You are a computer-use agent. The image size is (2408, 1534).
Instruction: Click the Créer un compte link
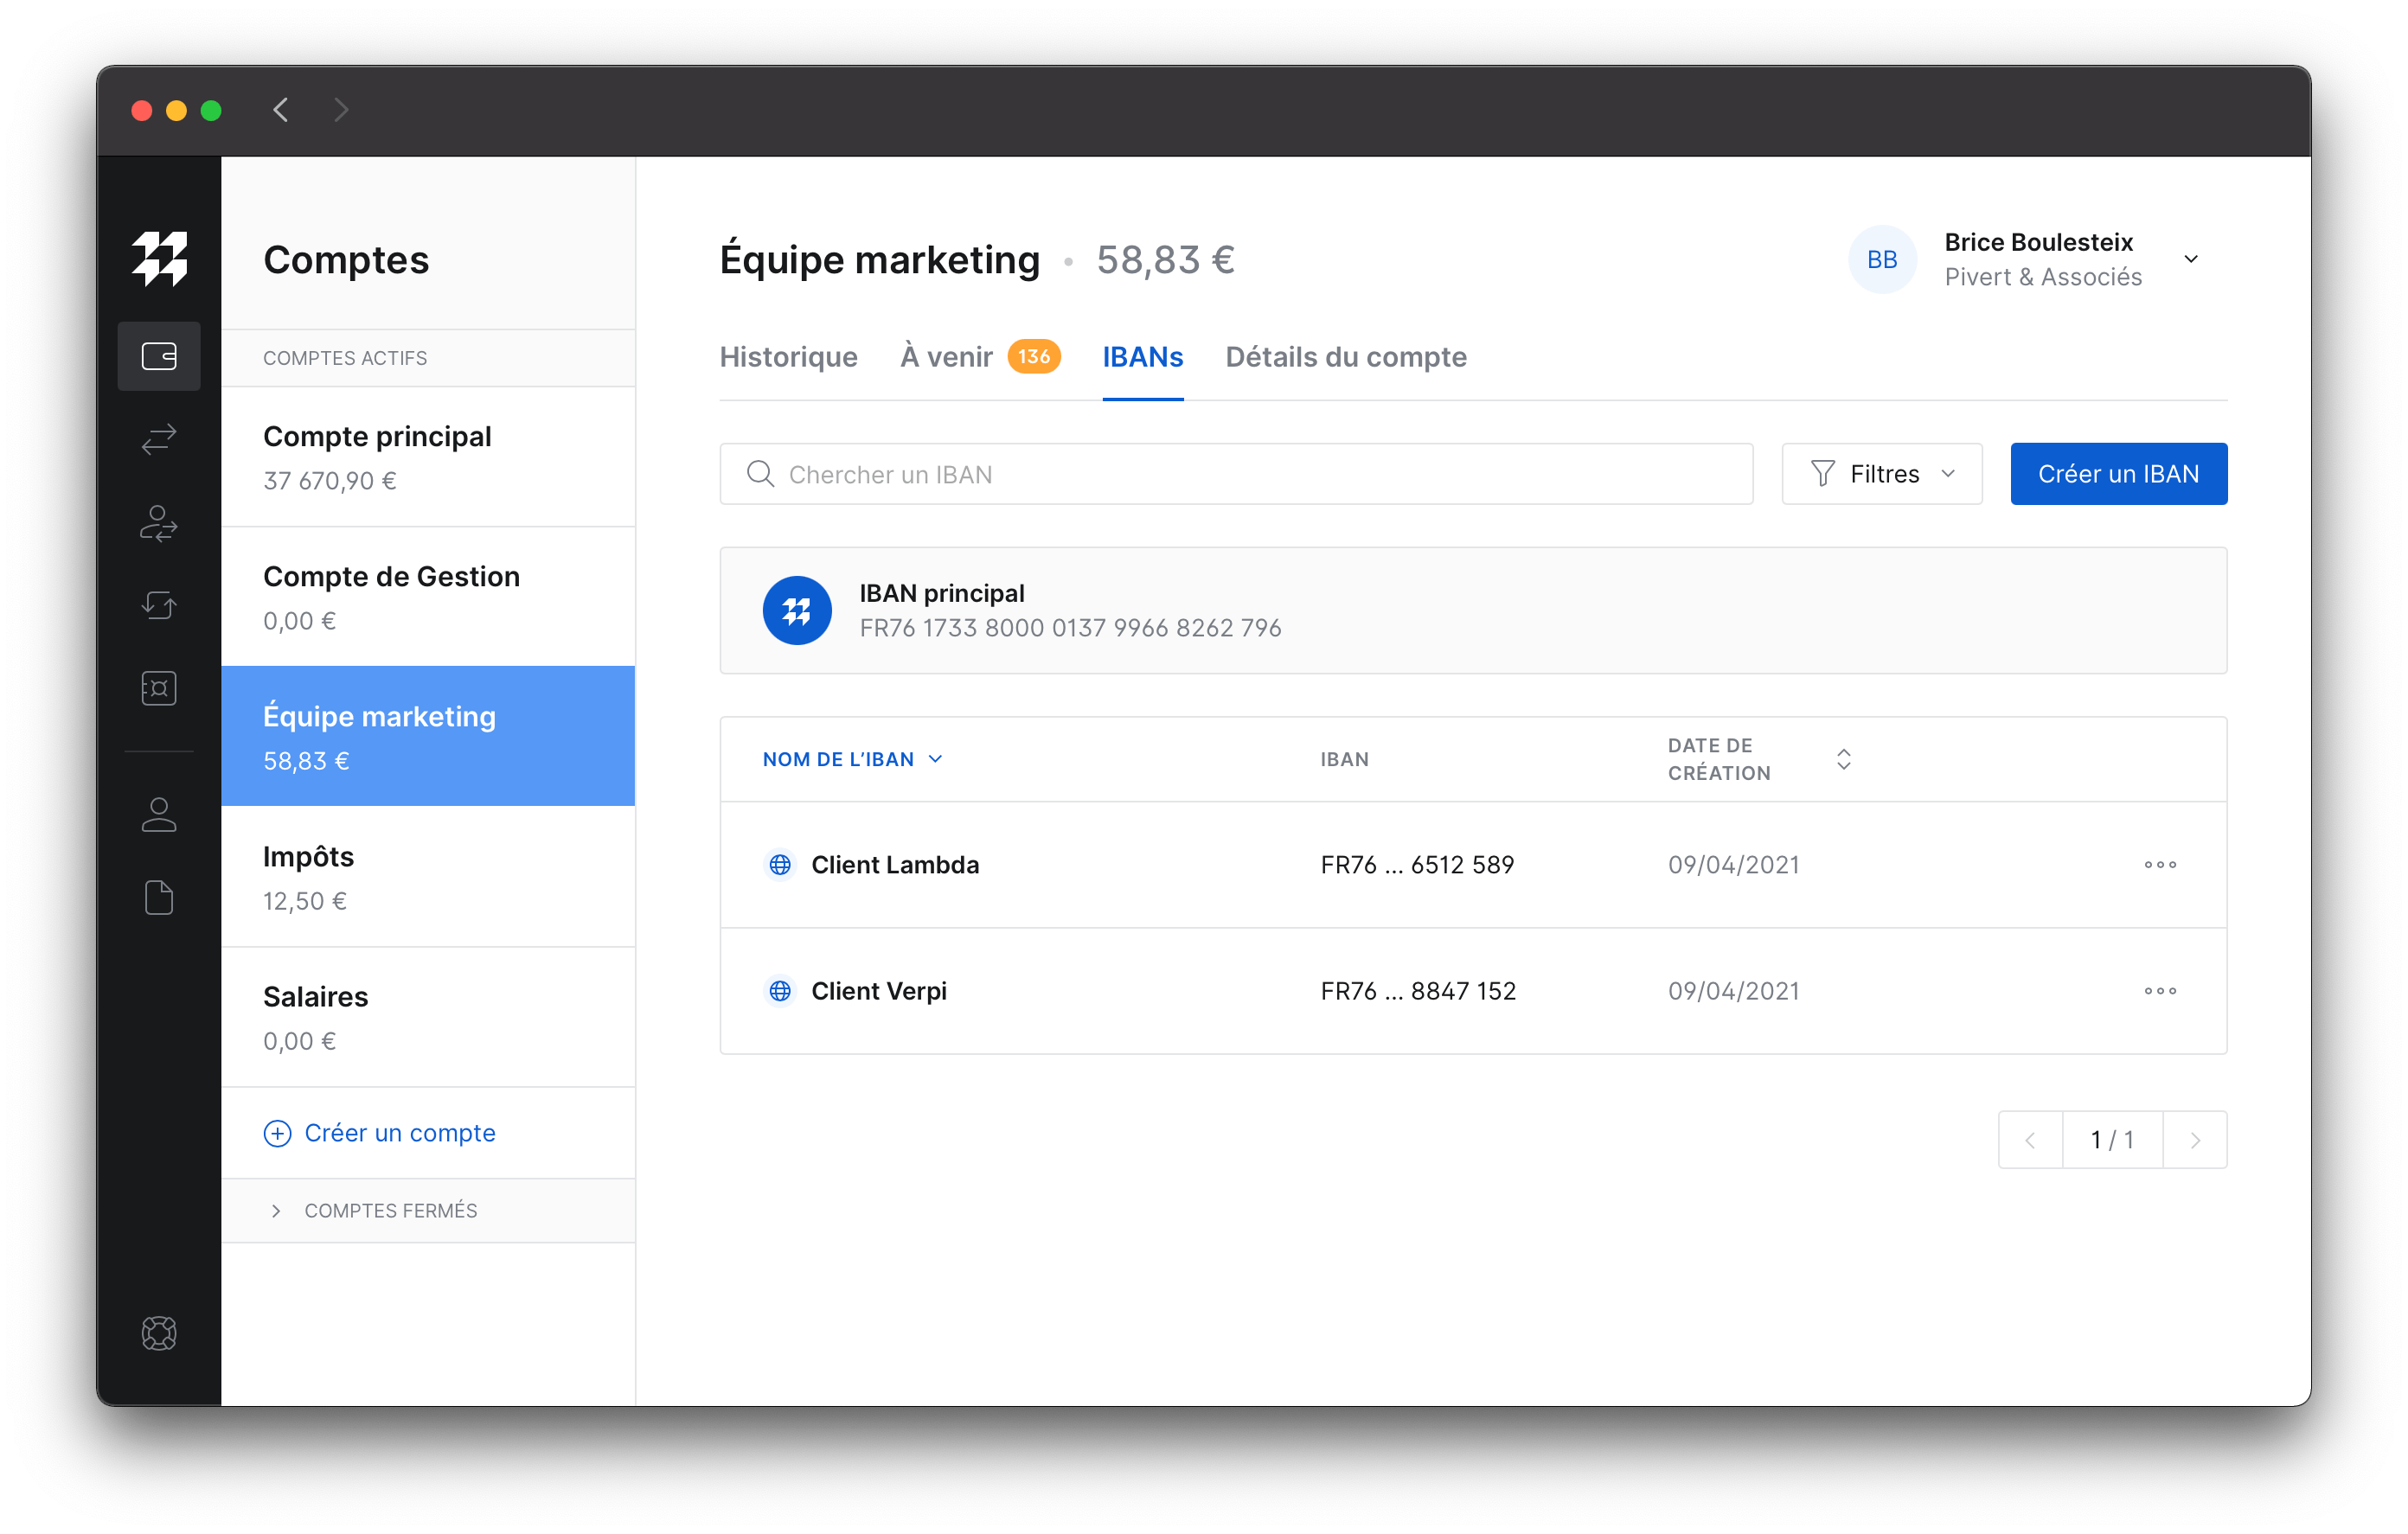400,1133
